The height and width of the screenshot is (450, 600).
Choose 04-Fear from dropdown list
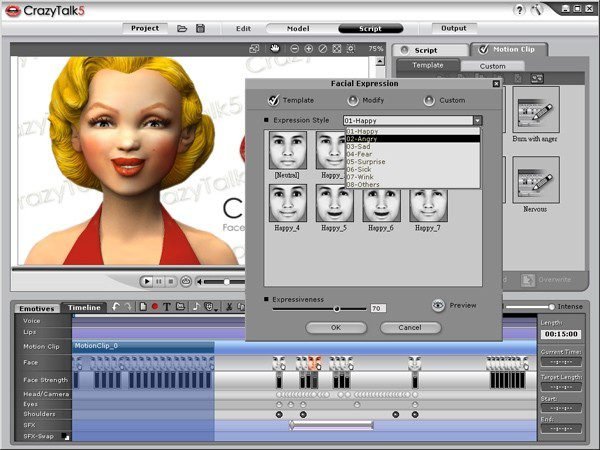pos(412,154)
